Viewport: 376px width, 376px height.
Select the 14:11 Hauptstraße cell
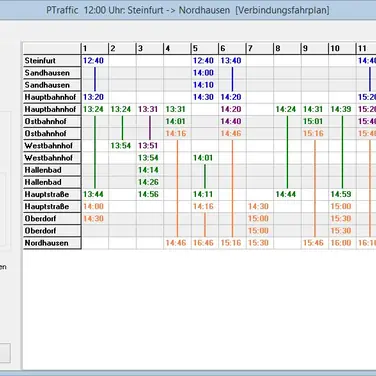point(205,194)
